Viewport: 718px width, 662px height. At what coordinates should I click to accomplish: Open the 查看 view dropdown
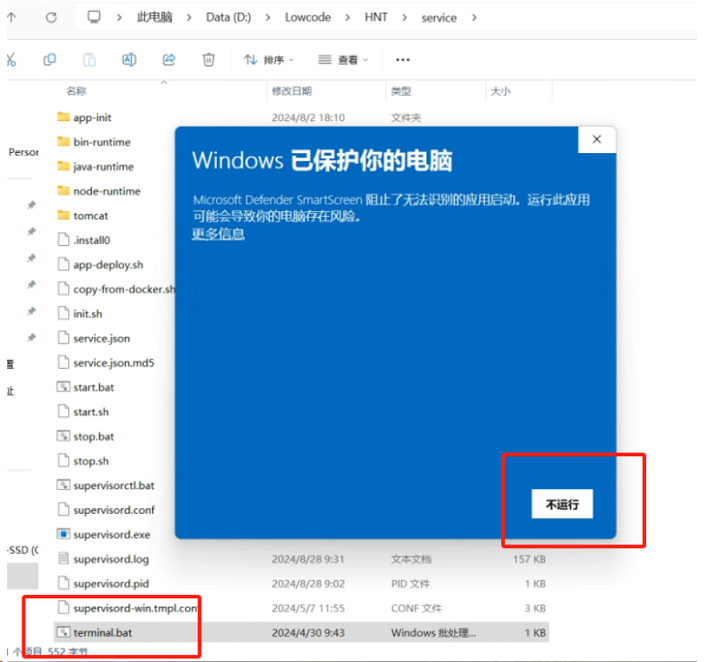tap(344, 60)
